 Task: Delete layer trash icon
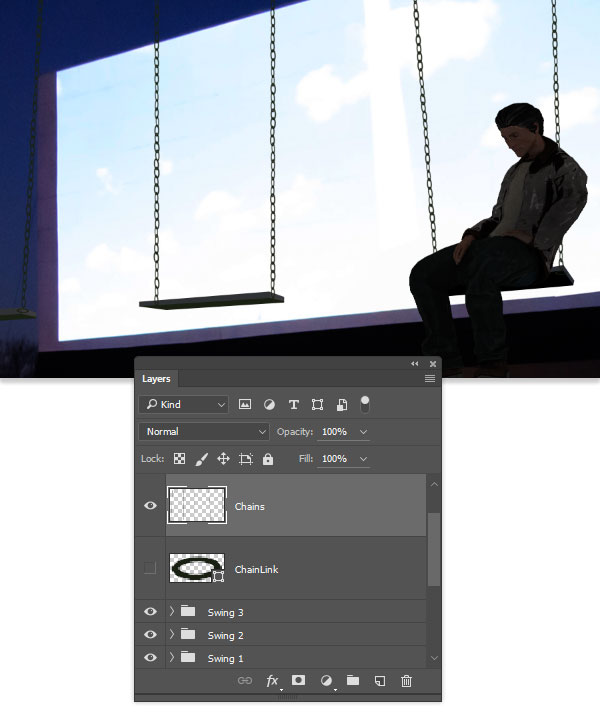[406, 681]
